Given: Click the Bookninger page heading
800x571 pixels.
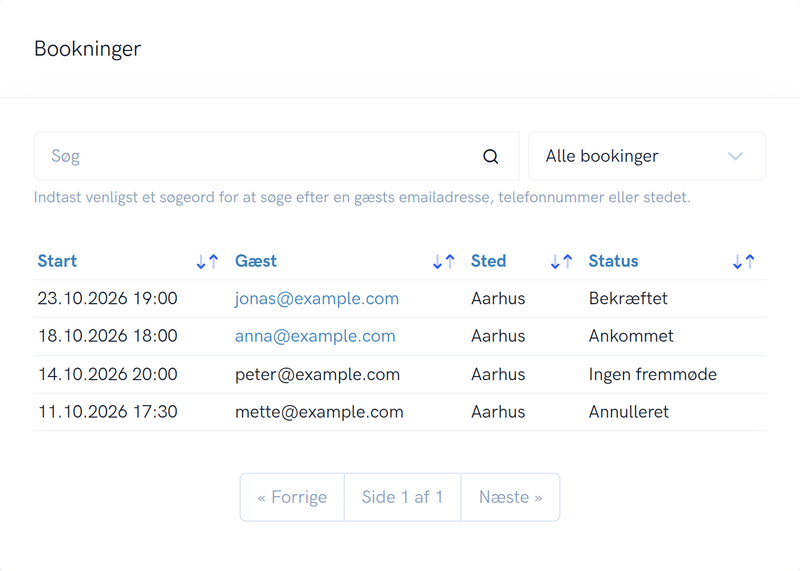Looking at the screenshot, I should tap(87, 49).
